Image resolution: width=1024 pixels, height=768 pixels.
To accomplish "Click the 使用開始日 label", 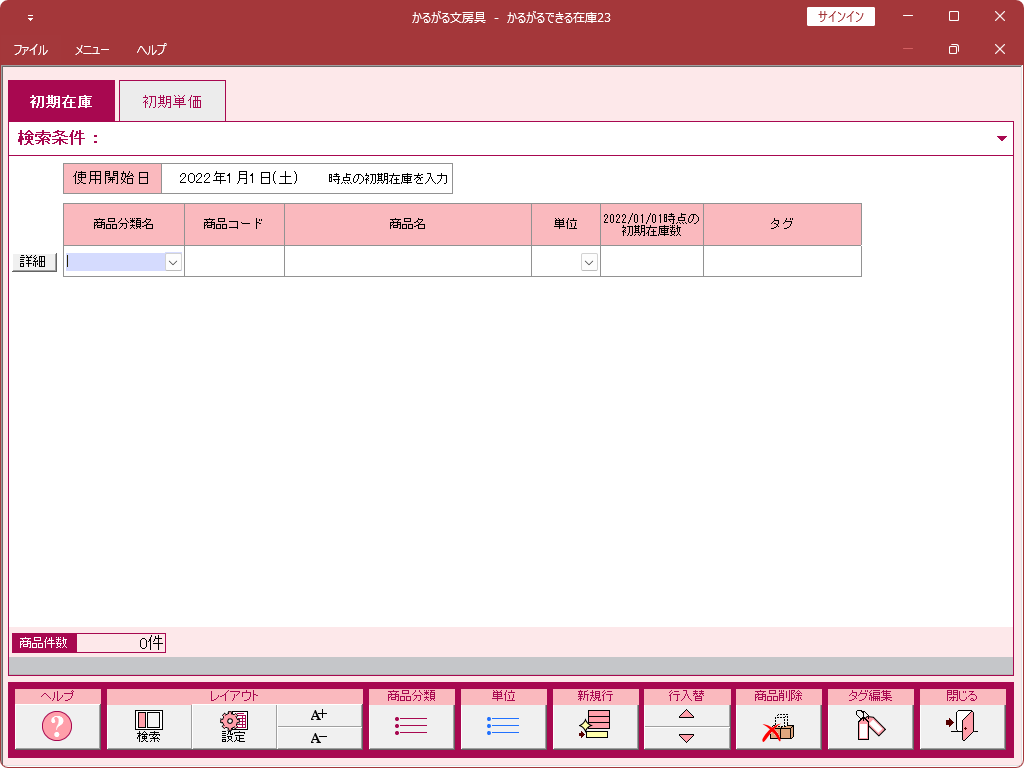I will [112, 178].
